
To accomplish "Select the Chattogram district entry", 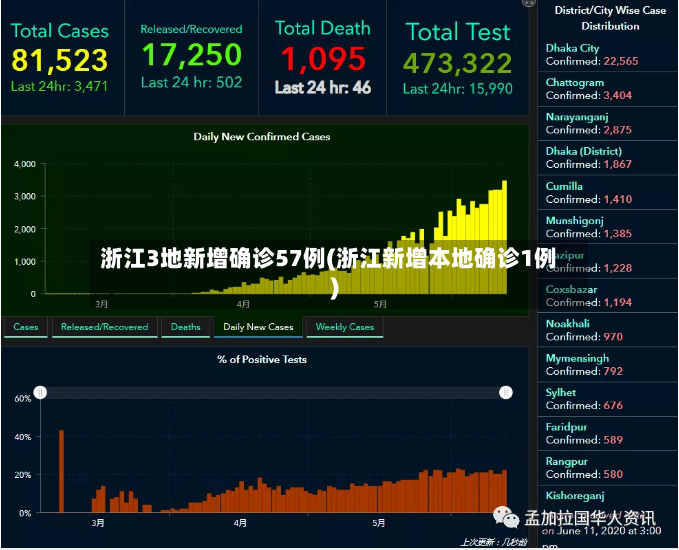I will 608,89.
